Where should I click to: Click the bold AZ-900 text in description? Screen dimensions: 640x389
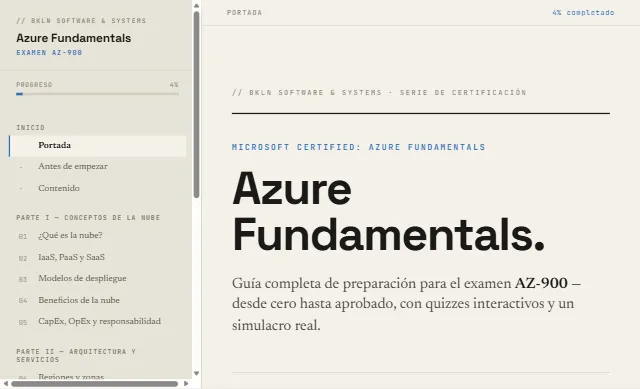pyautogui.click(x=541, y=283)
